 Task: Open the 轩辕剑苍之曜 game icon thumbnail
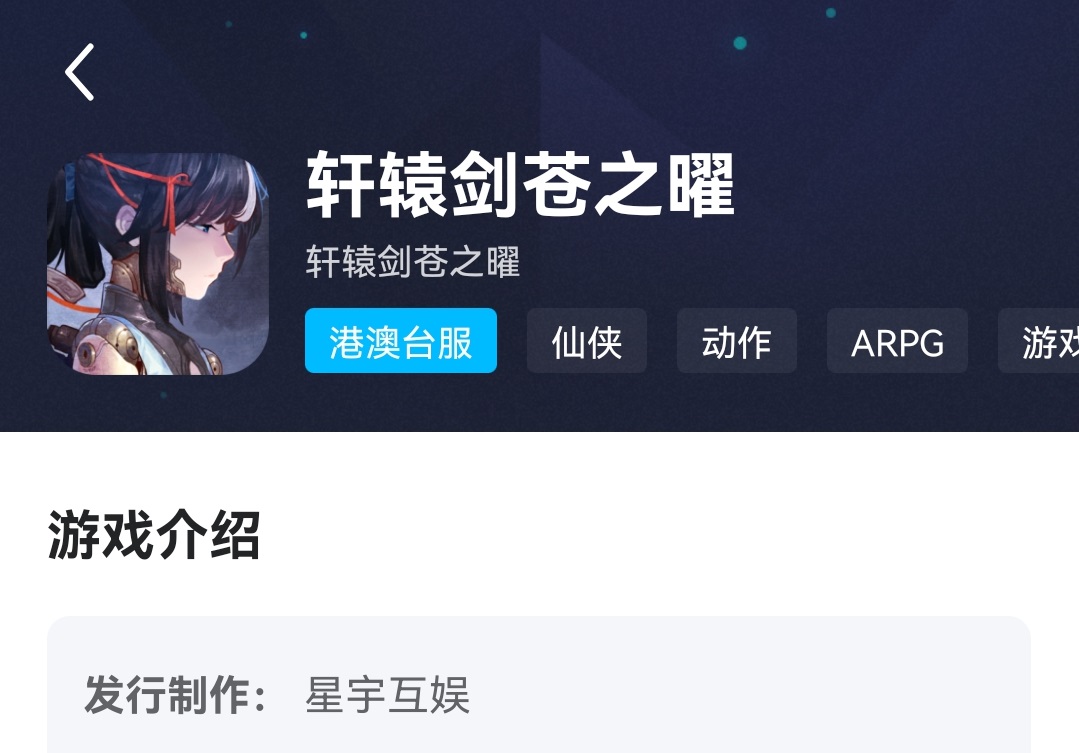pyautogui.click(x=158, y=264)
